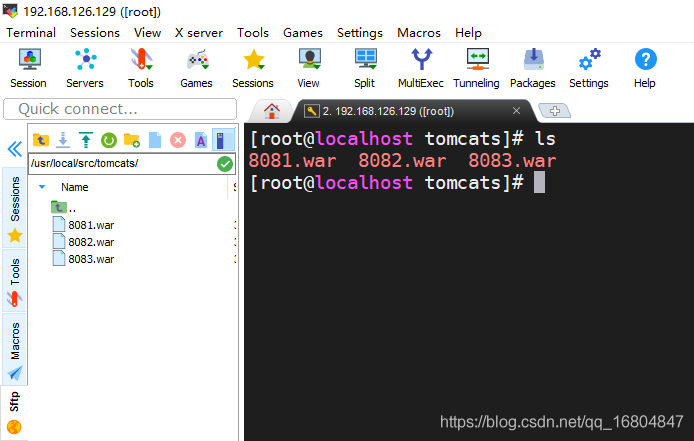Open the Session toolbar button
The height and width of the screenshot is (441, 694).
coord(28,68)
